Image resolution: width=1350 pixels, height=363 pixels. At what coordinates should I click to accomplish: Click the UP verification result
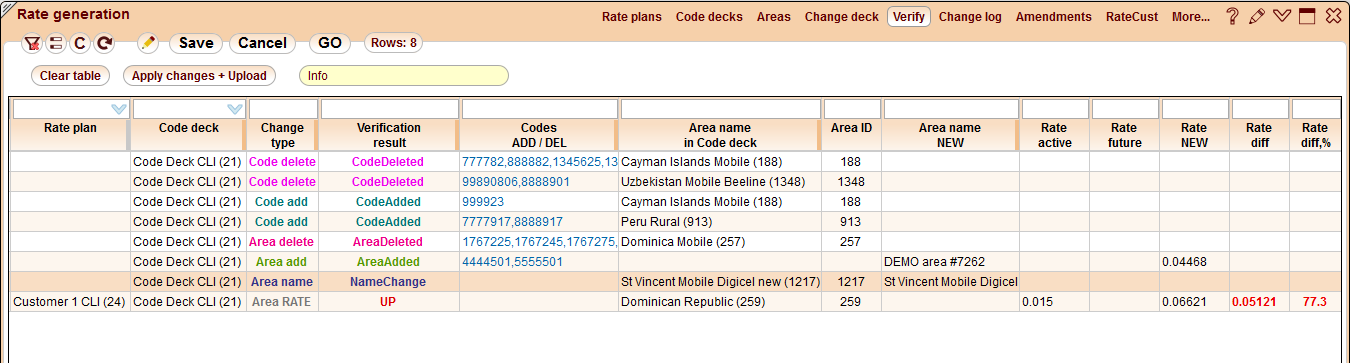click(x=388, y=301)
